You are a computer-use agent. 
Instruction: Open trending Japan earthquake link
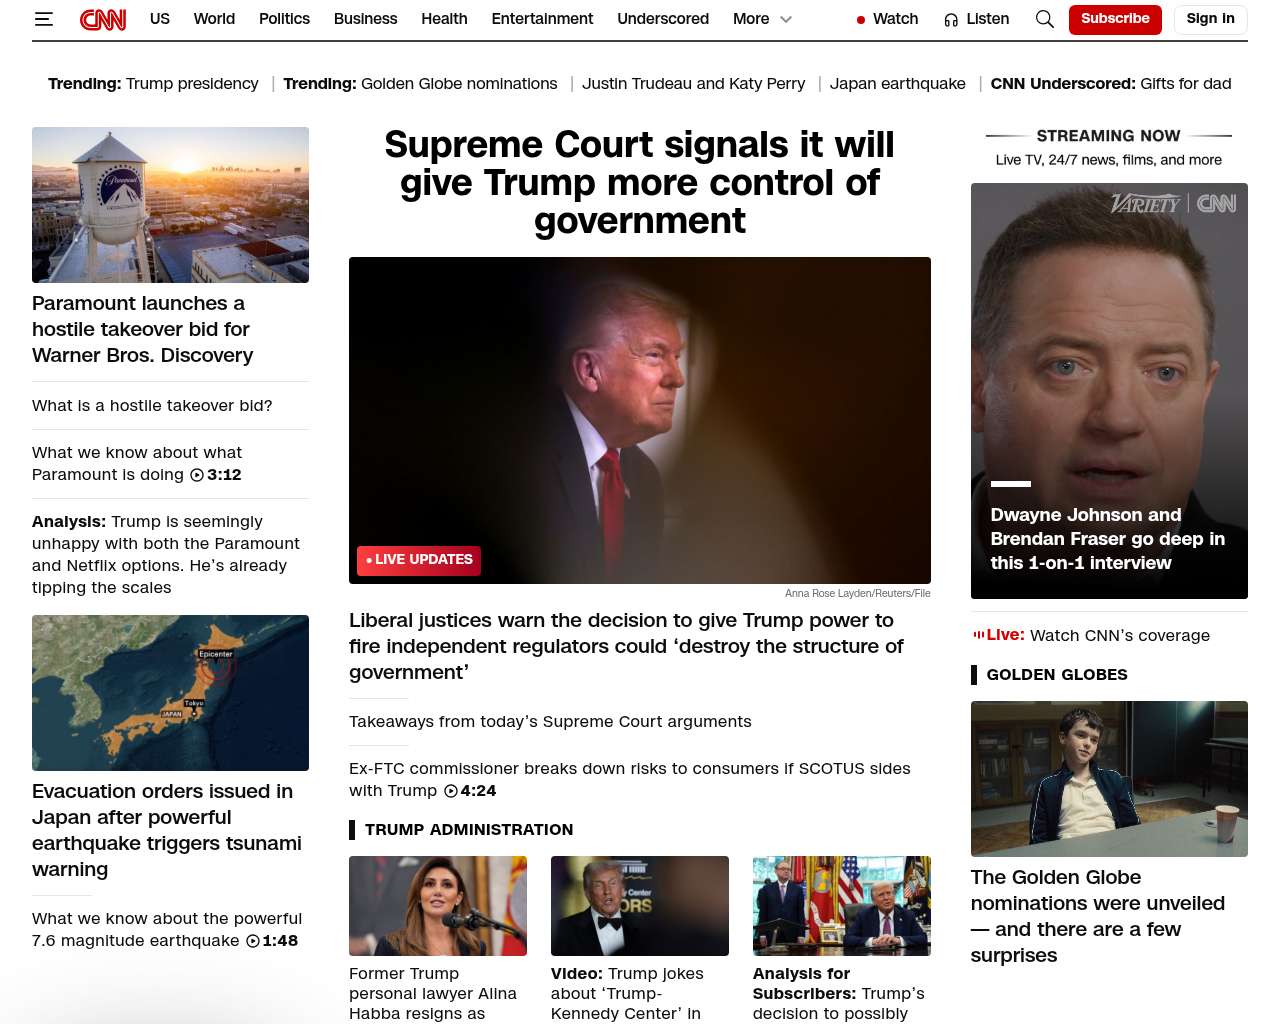(x=897, y=84)
